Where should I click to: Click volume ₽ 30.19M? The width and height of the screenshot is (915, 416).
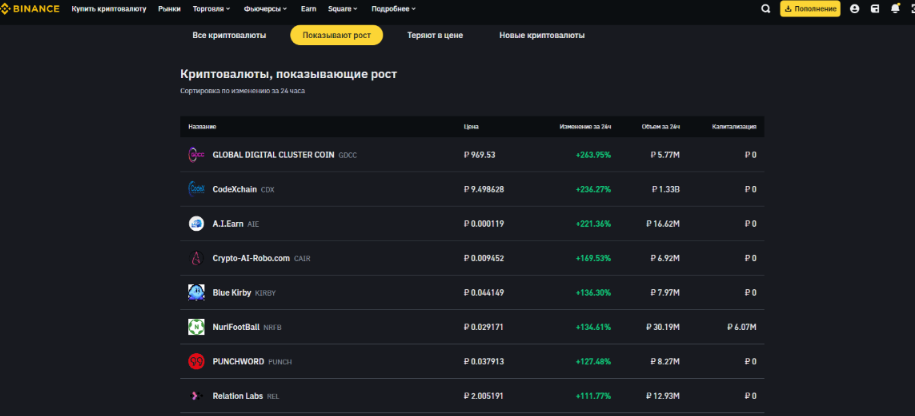click(x=663, y=327)
